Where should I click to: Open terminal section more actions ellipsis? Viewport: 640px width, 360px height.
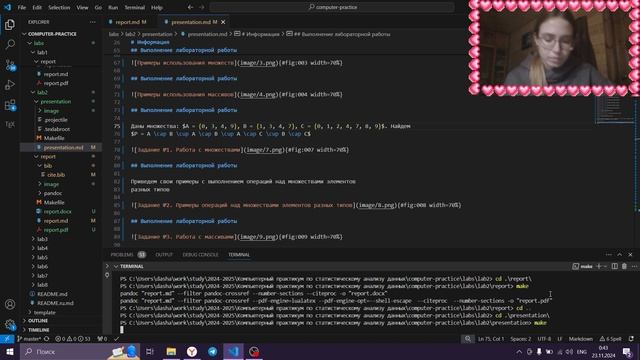coord(634,266)
